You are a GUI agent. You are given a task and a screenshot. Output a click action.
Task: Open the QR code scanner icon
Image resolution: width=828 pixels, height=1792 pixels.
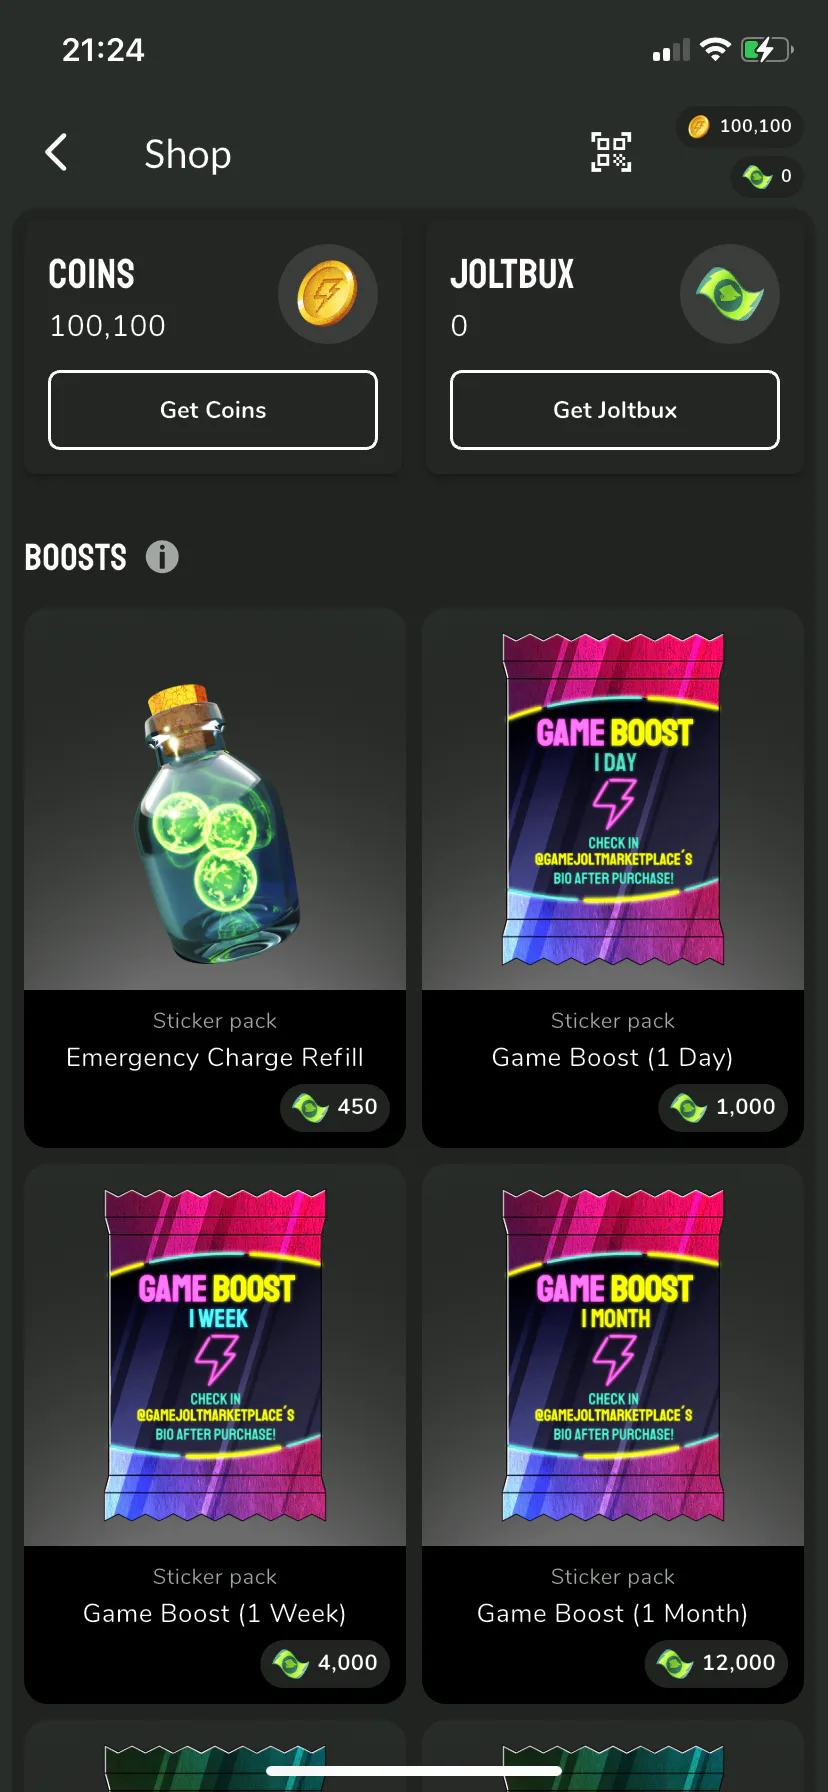611,153
